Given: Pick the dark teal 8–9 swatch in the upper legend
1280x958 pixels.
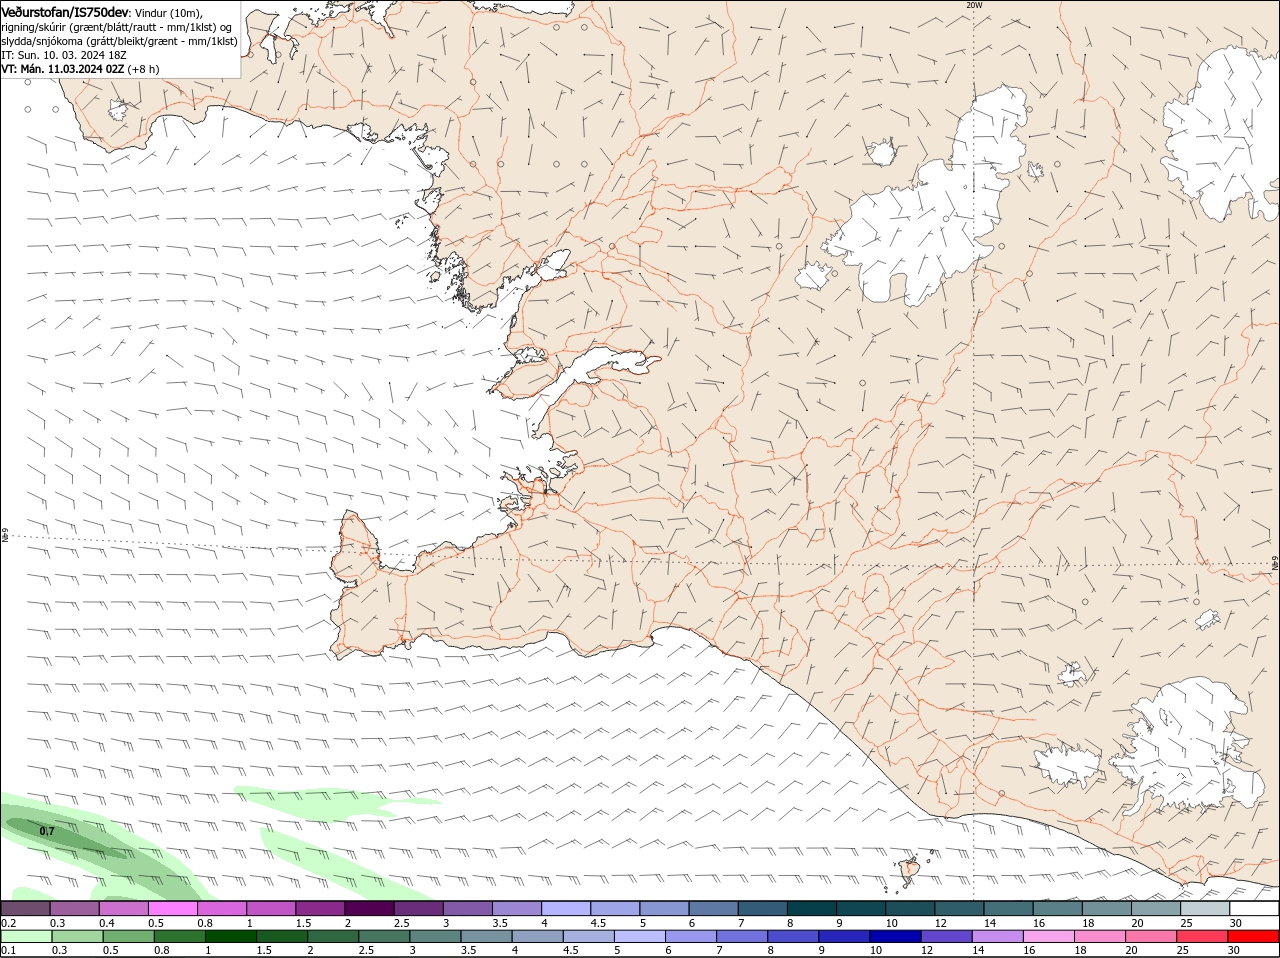Looking at the screenshot, I should [812, 908].
